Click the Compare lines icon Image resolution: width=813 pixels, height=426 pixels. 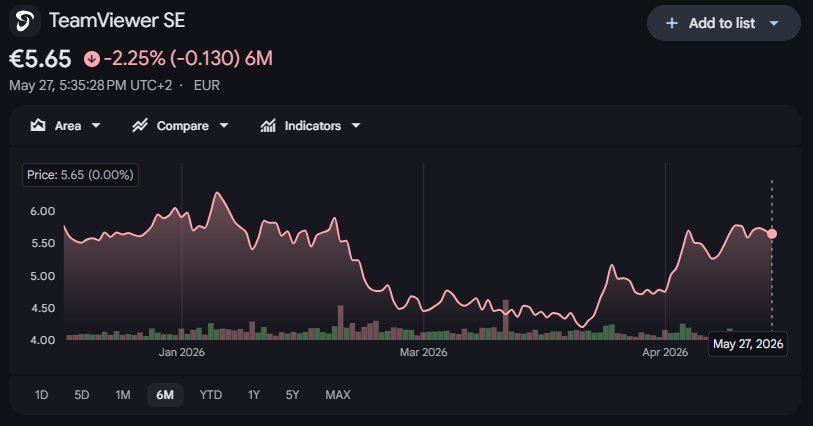[x=139, y=125]
